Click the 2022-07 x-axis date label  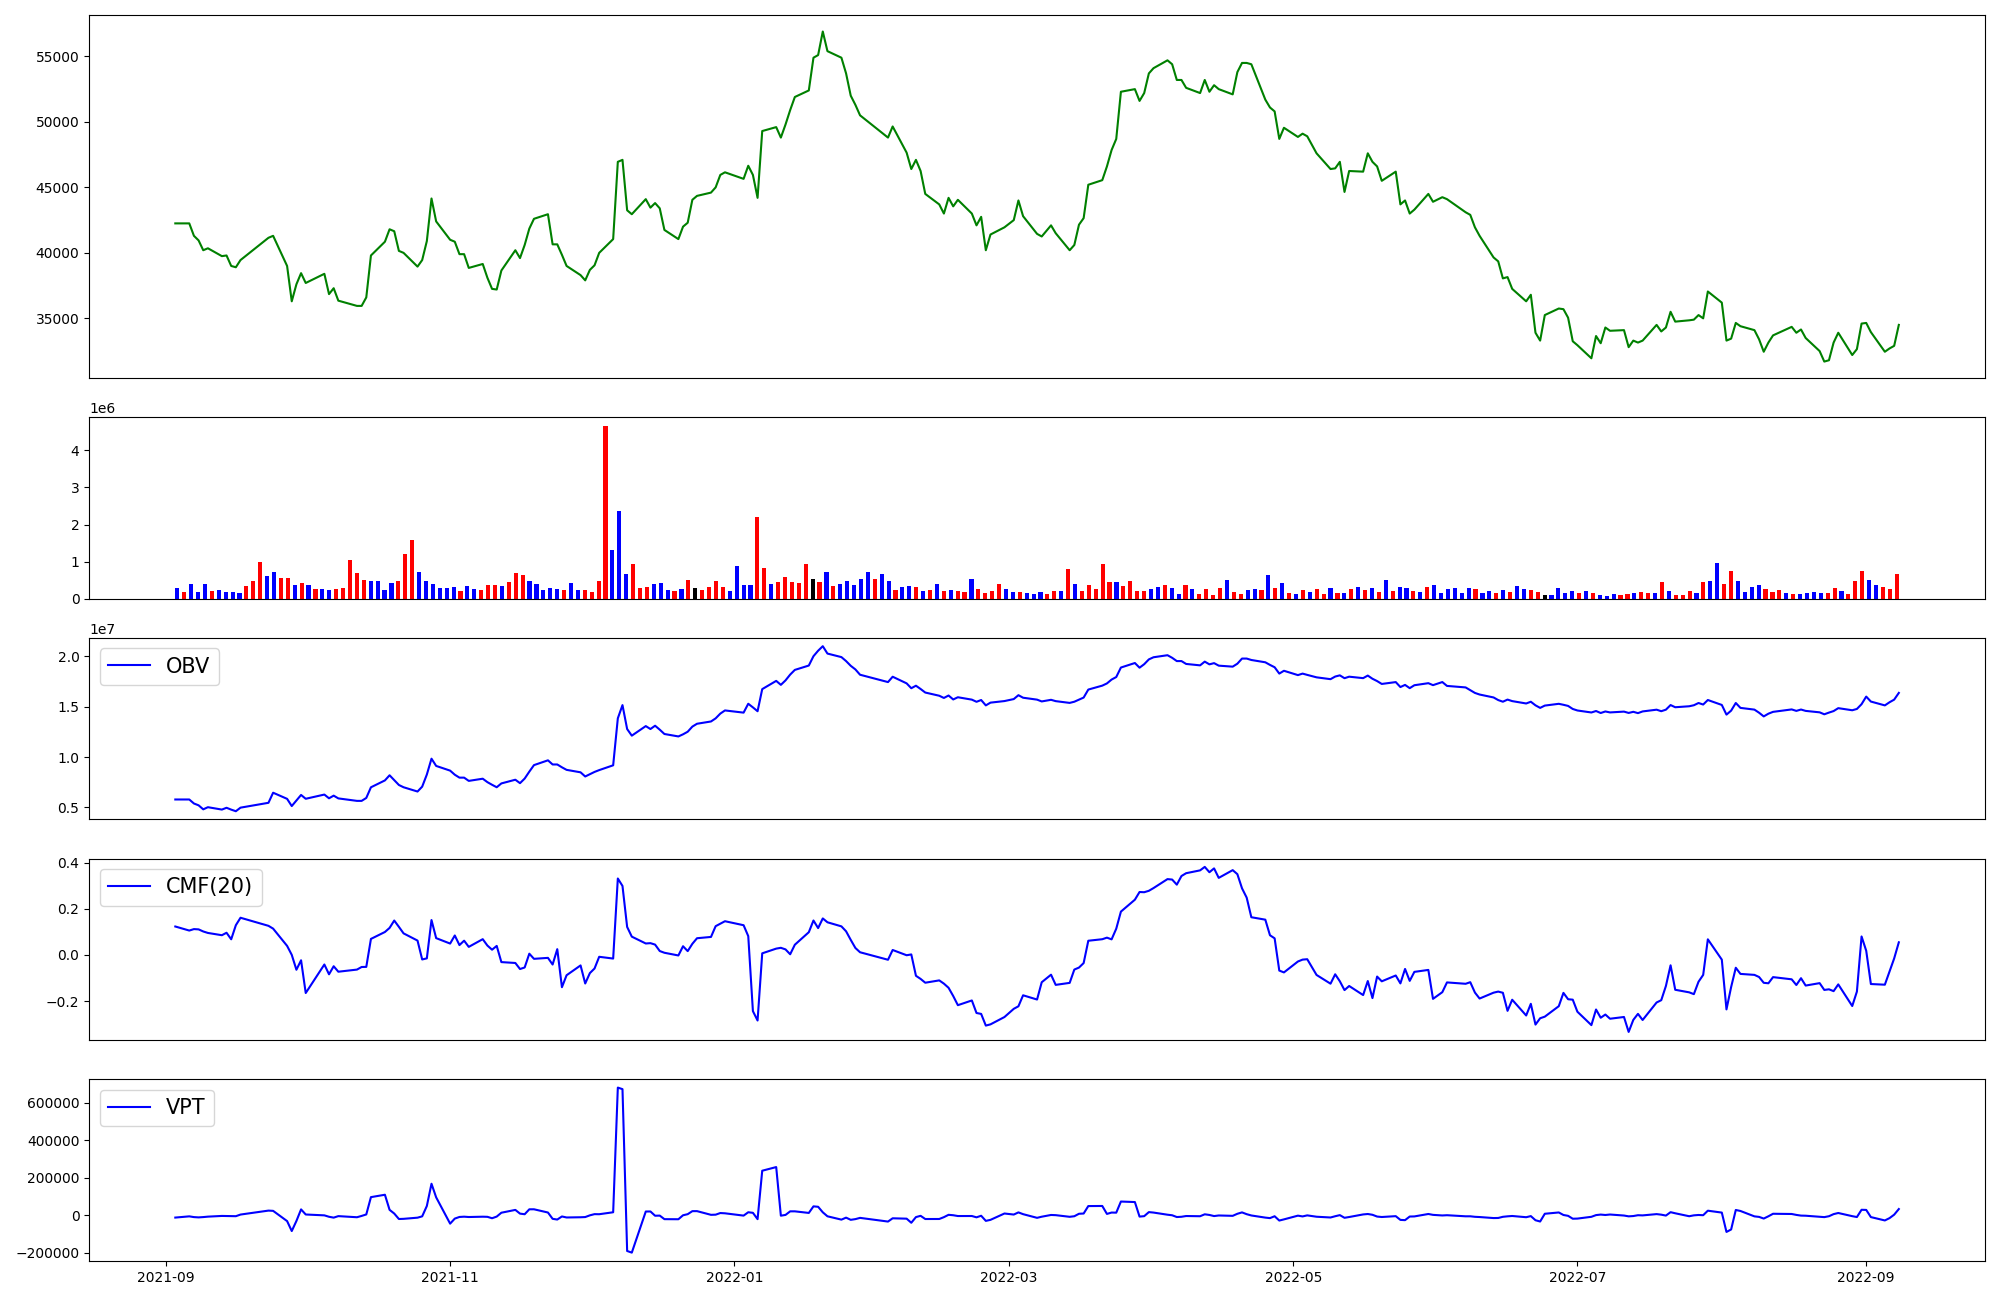tap(1577, 1277)
